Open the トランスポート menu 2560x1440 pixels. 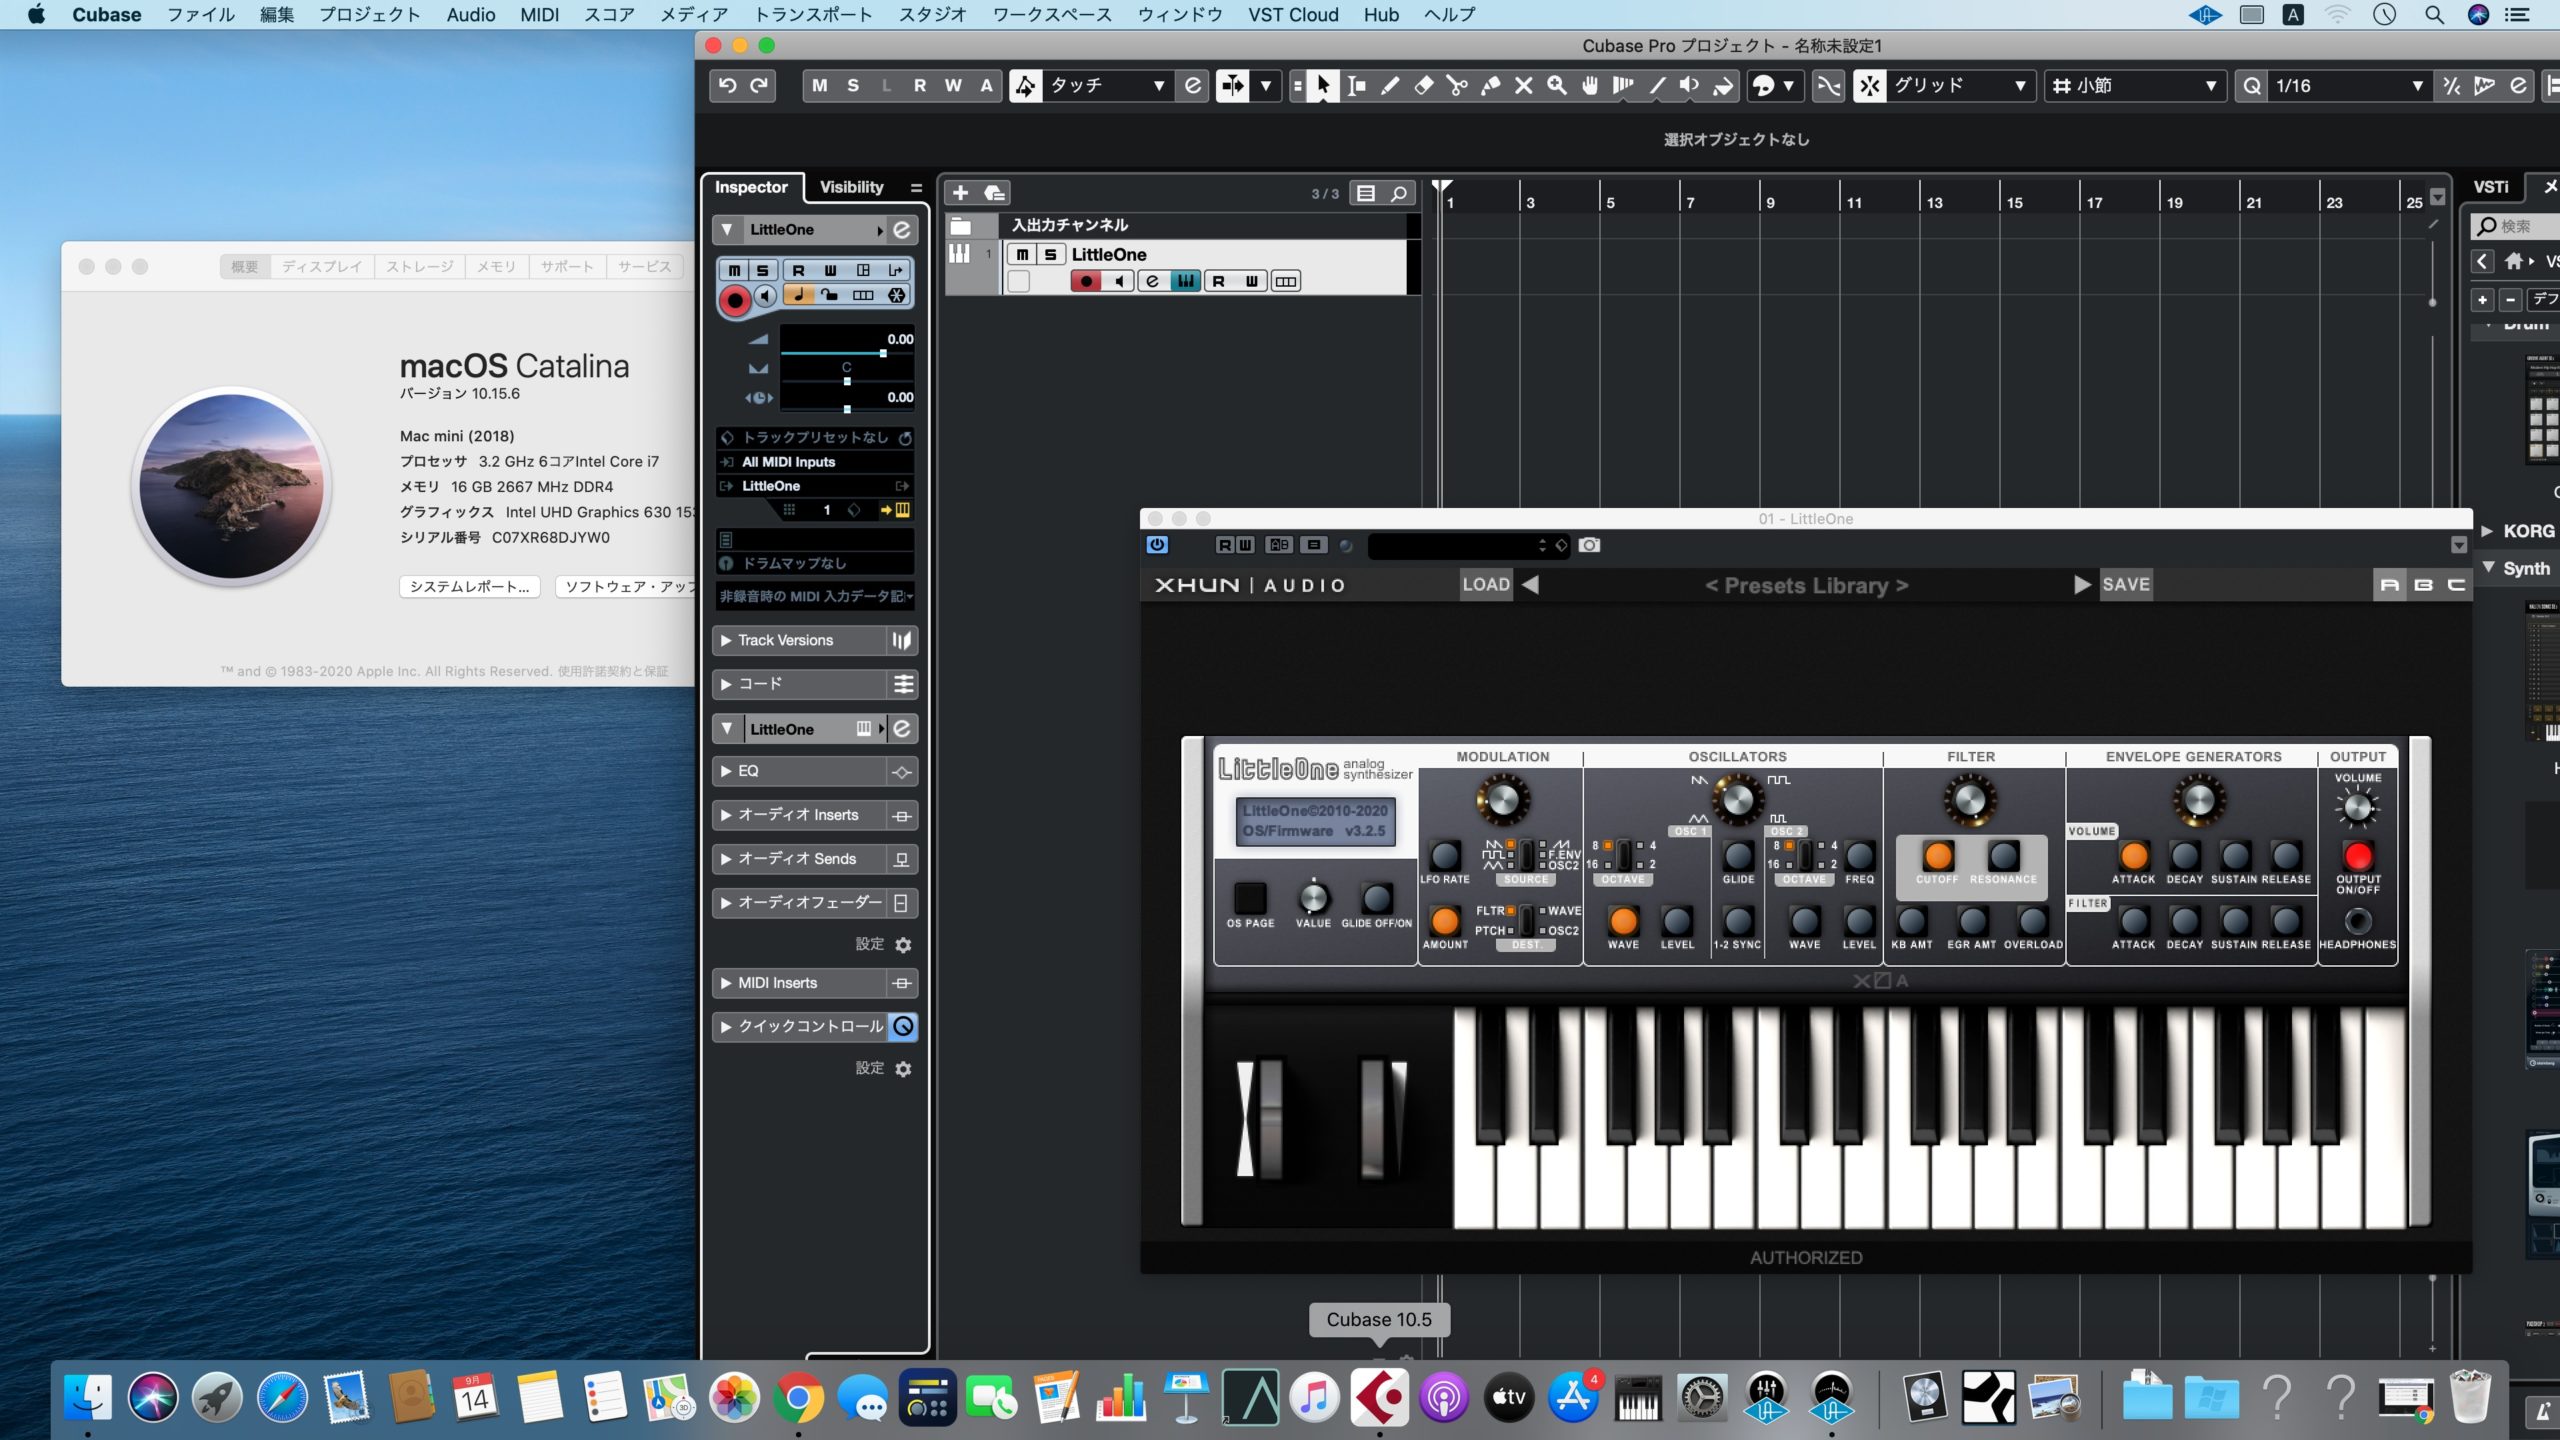coord(813,14)
